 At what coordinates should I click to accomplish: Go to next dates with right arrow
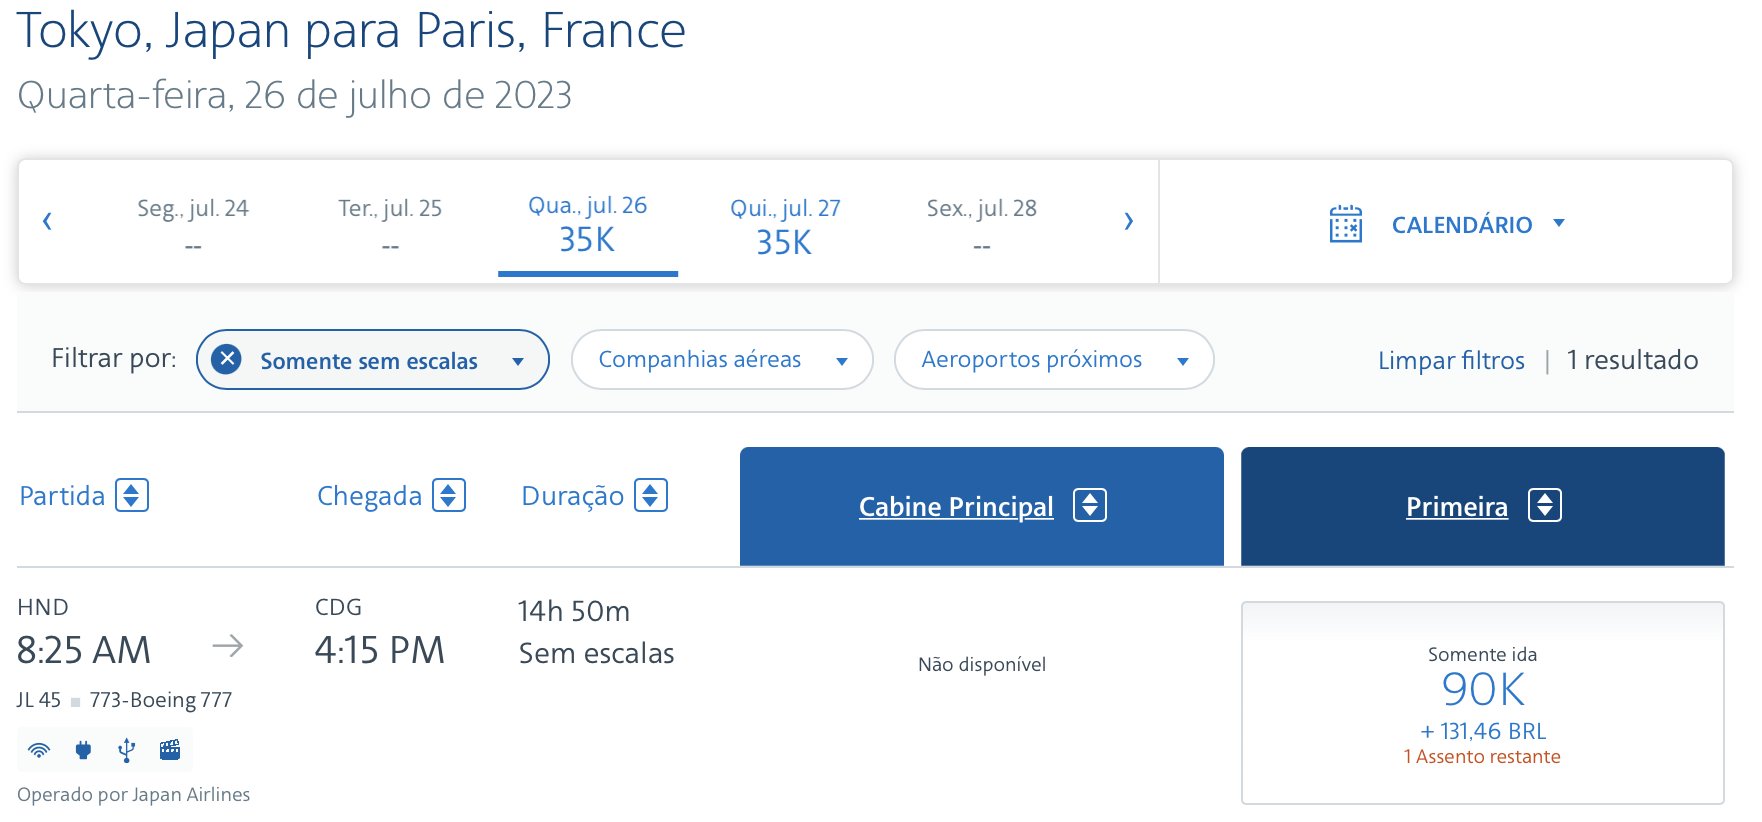point(1128,221)
